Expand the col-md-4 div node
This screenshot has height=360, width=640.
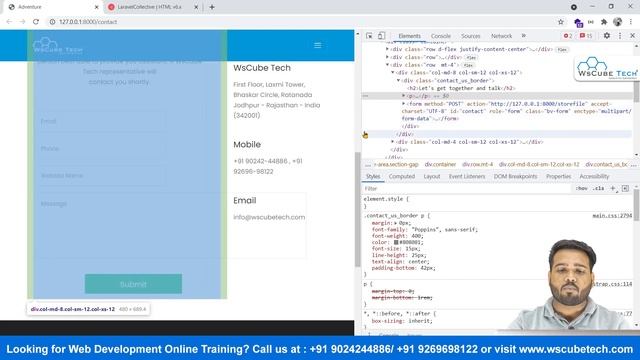(x=393, y=142)
